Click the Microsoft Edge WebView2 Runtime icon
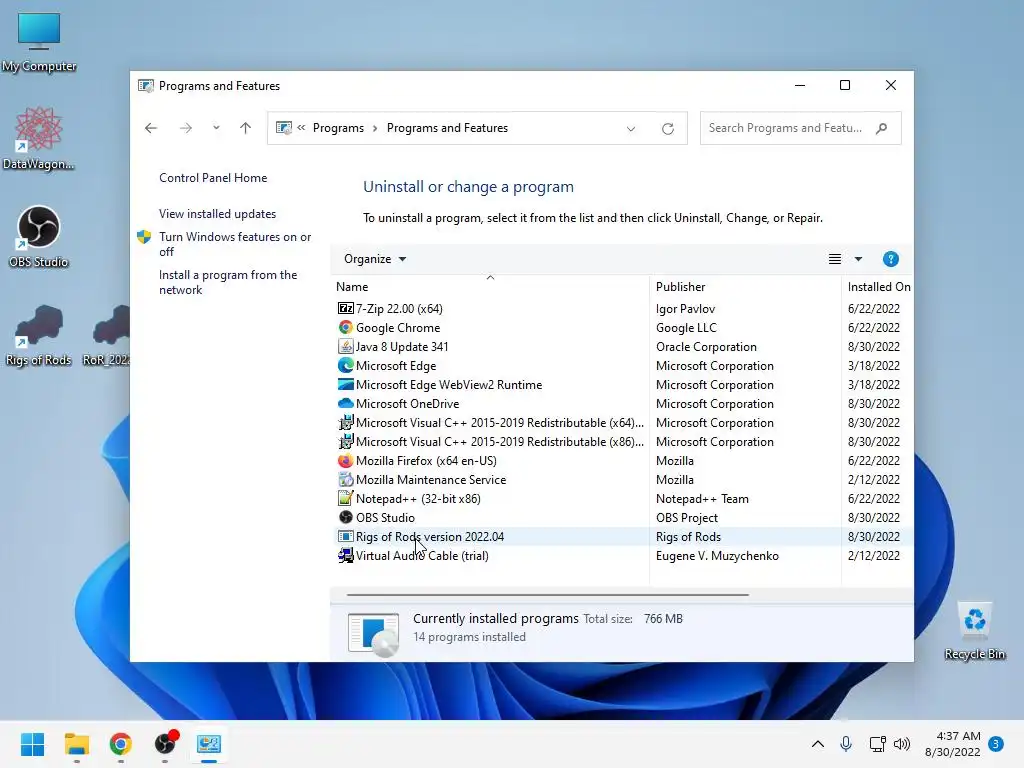The width and height of the screenshot is (1024, 768). [345, 384]
